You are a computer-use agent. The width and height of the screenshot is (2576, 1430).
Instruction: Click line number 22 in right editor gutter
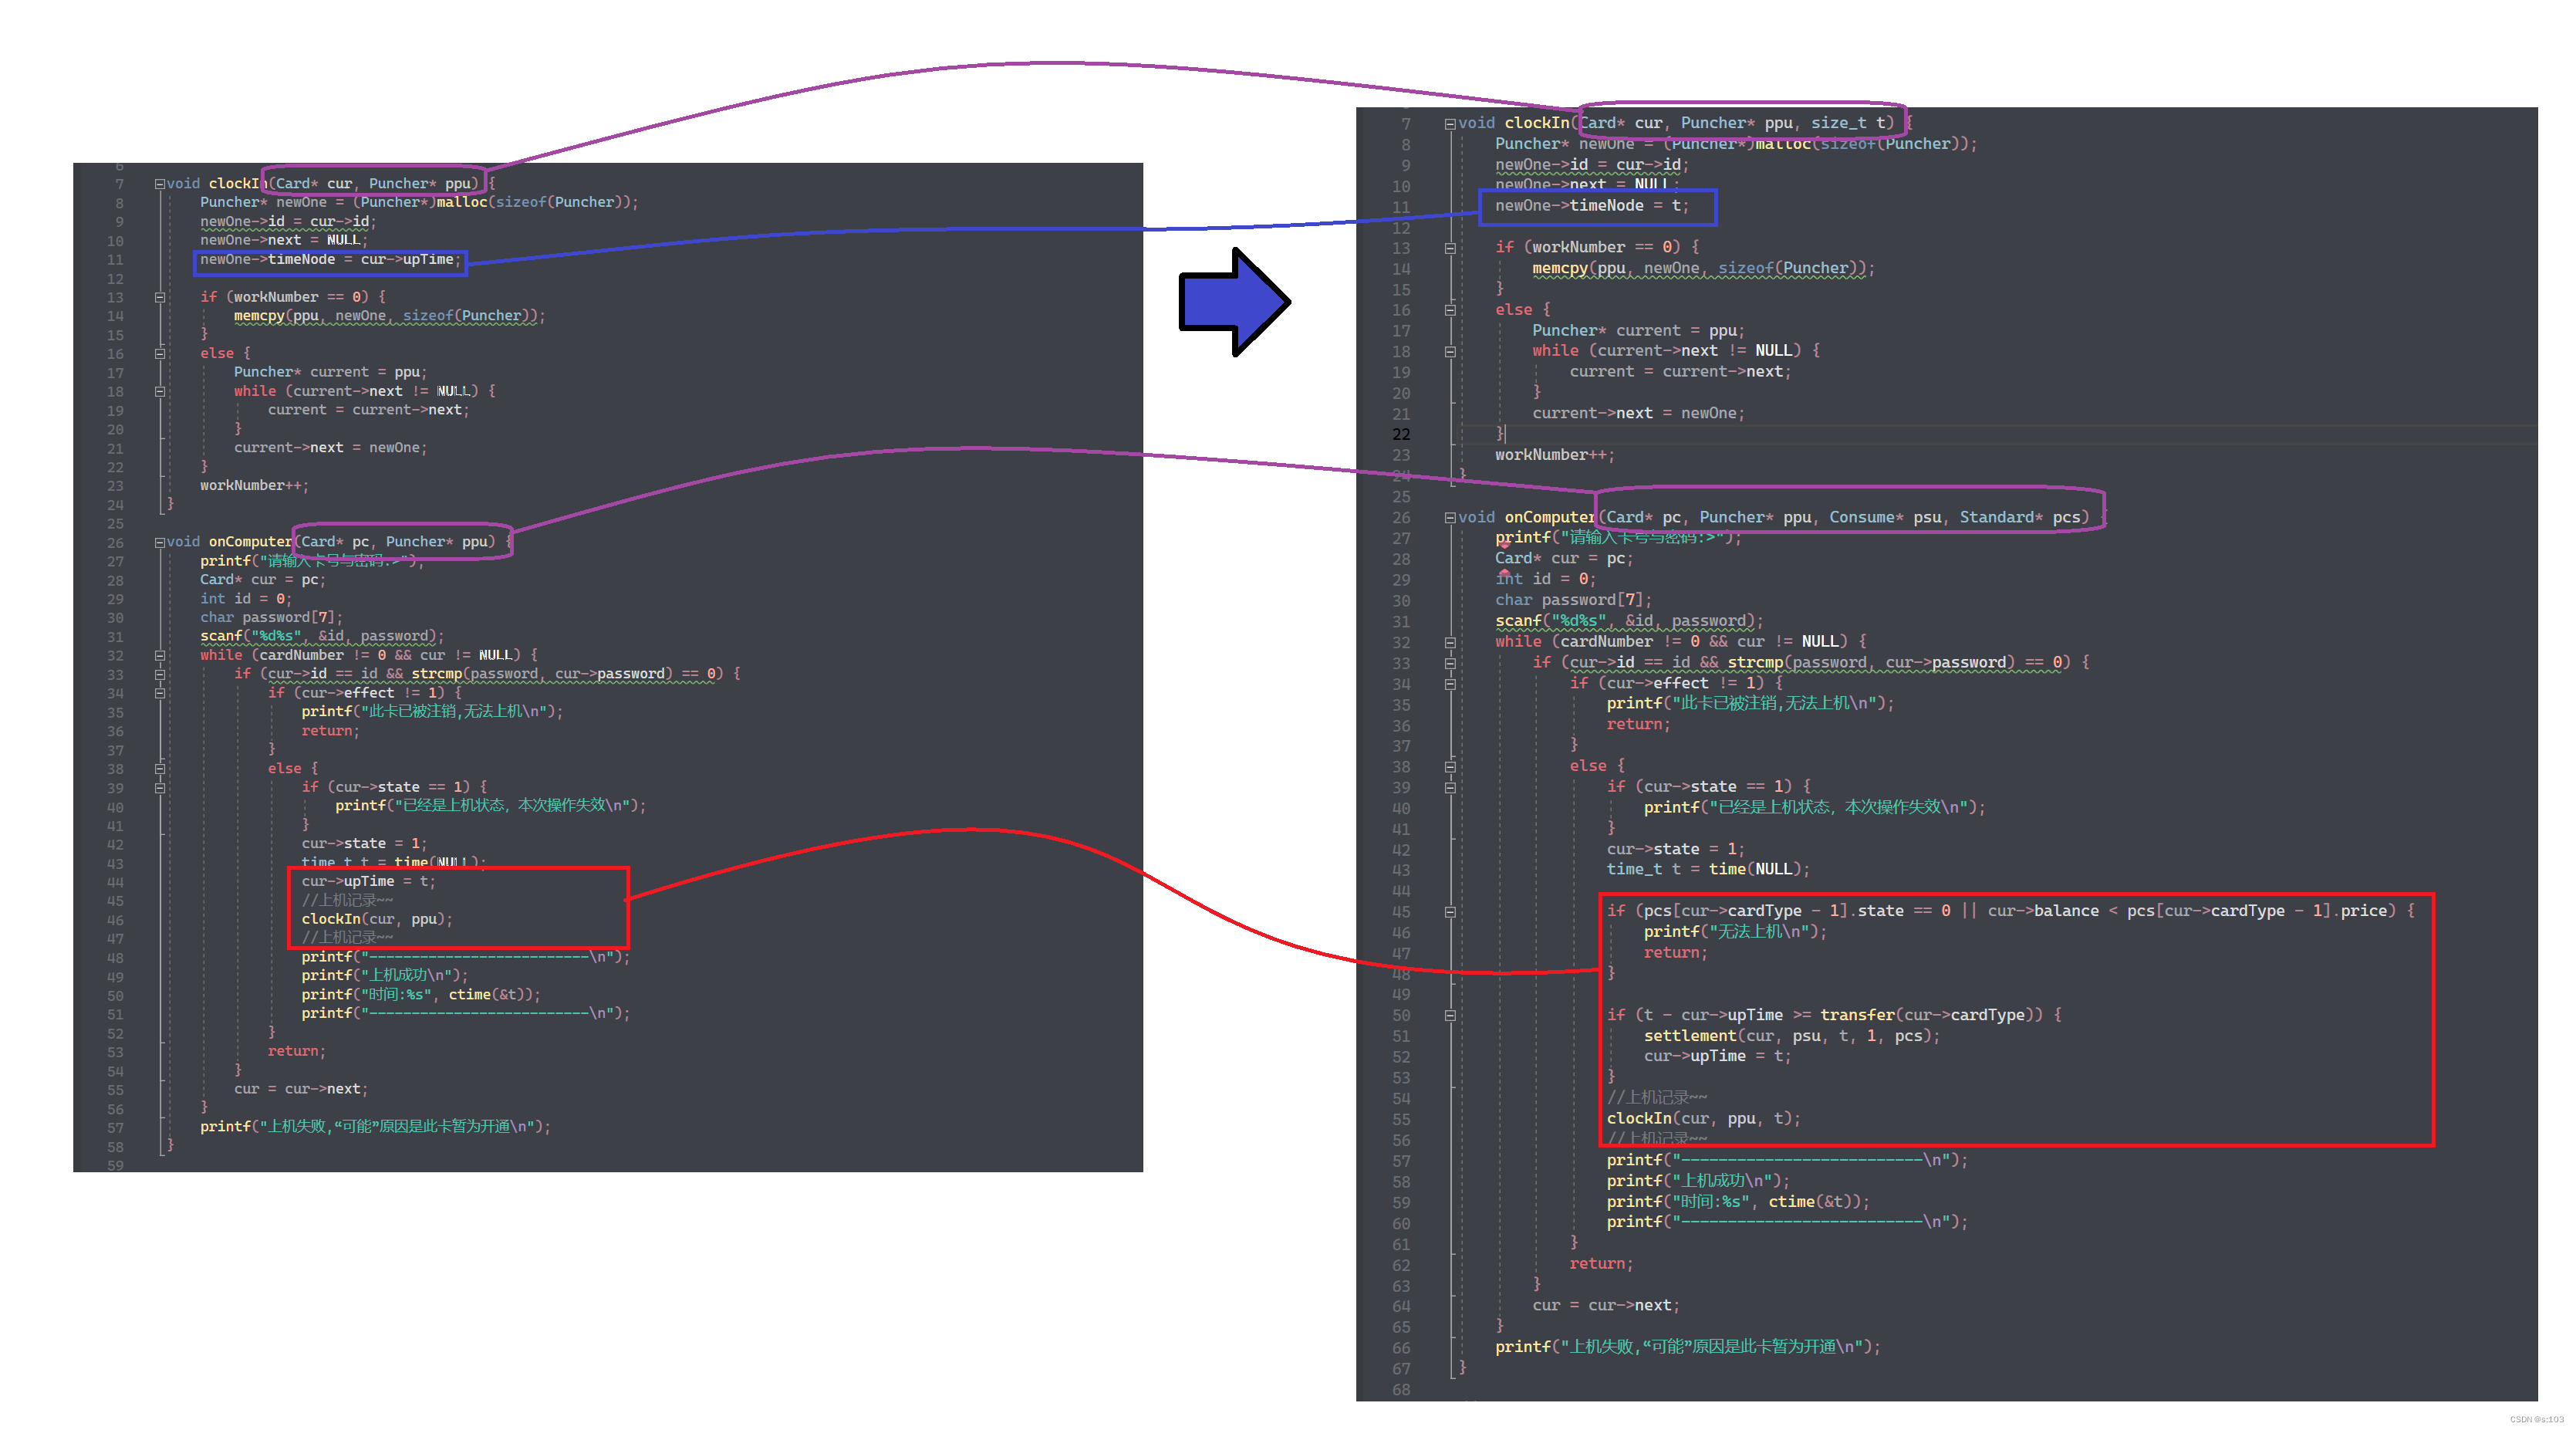click(x=1400, y=434)
